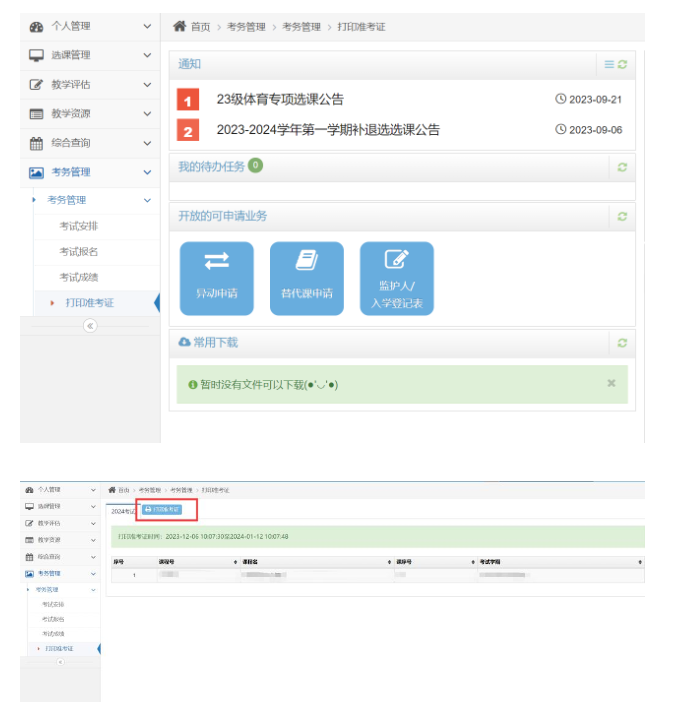Viewport: 677px width, 717px height.
Task: Click the home icon in top breadcrumb
Action: point(180,27)
